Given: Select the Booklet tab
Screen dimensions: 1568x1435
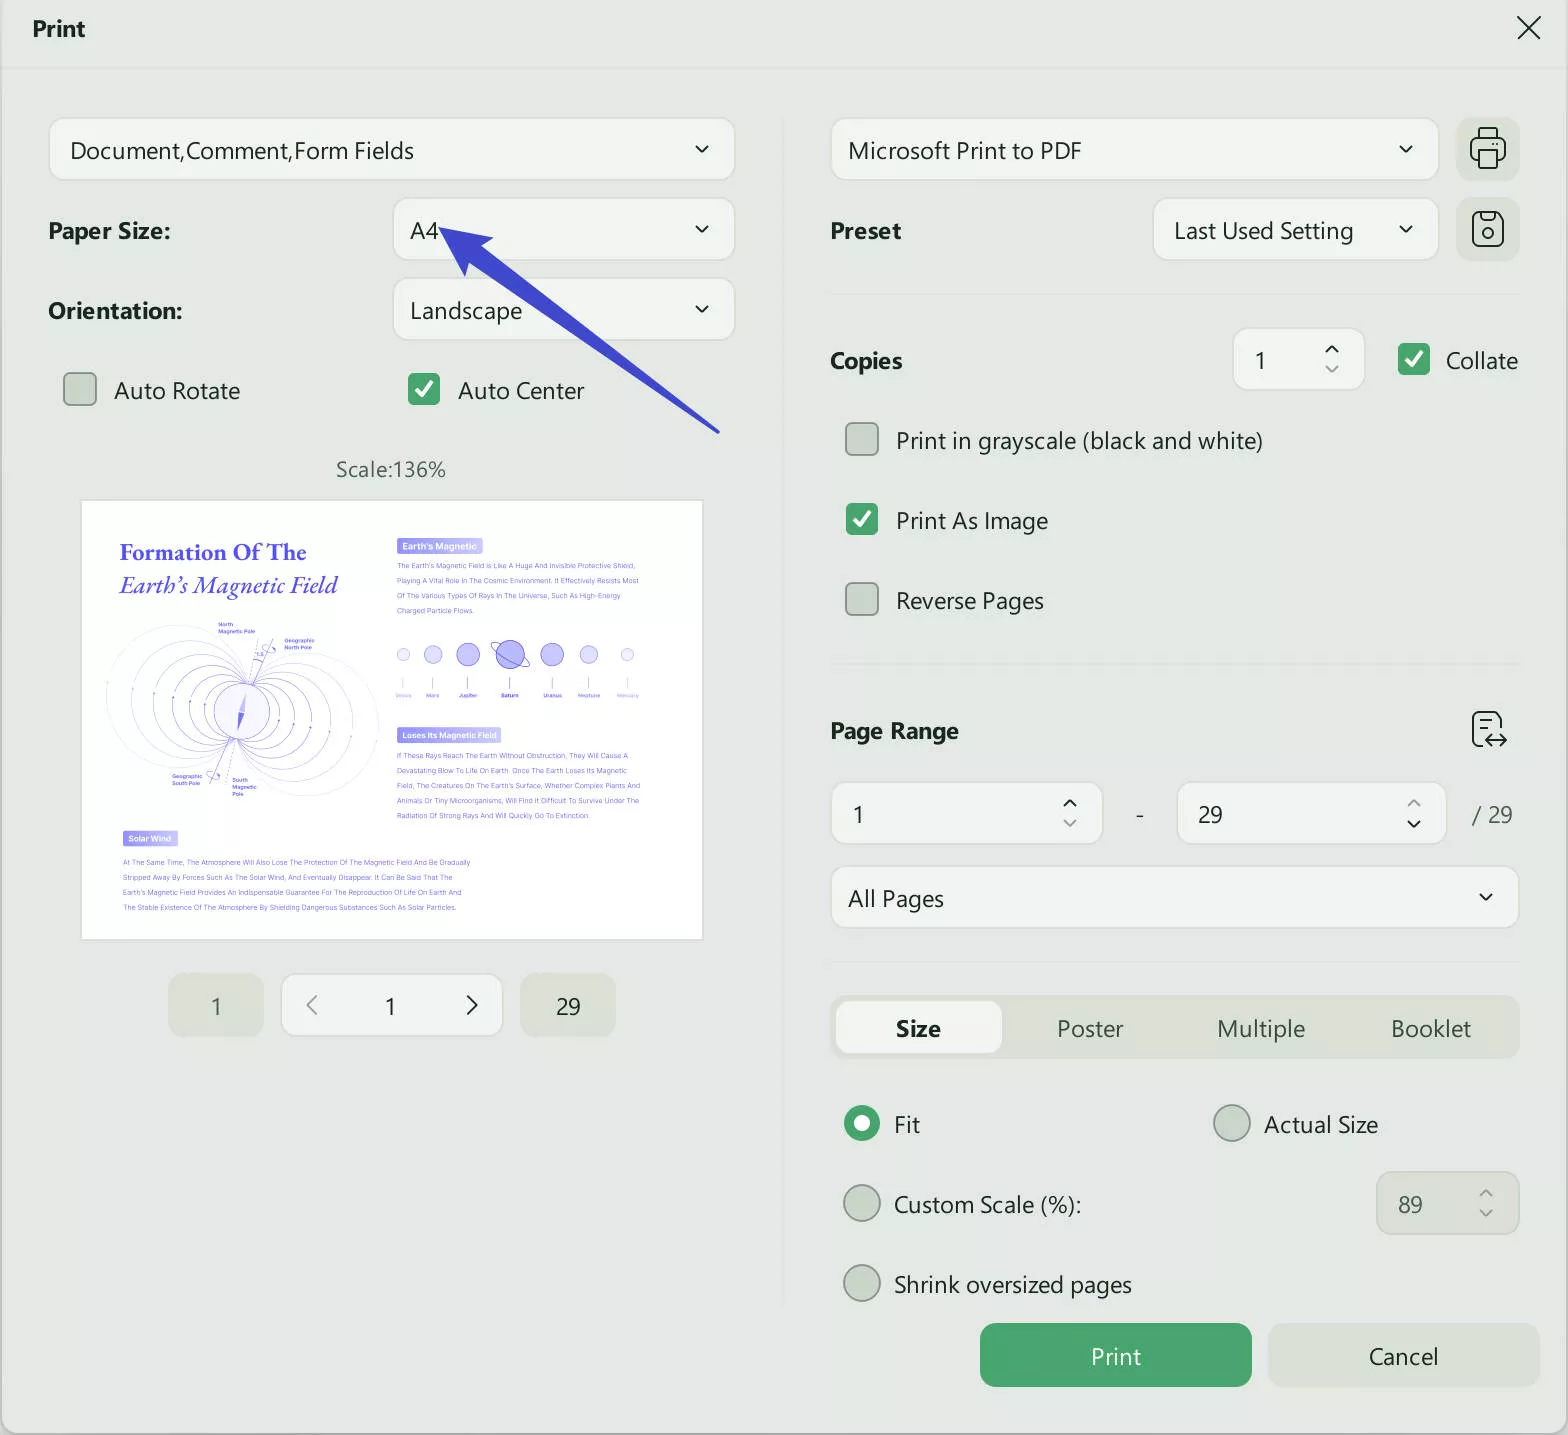Looking at the screenshot, I should point(1430,1028).
